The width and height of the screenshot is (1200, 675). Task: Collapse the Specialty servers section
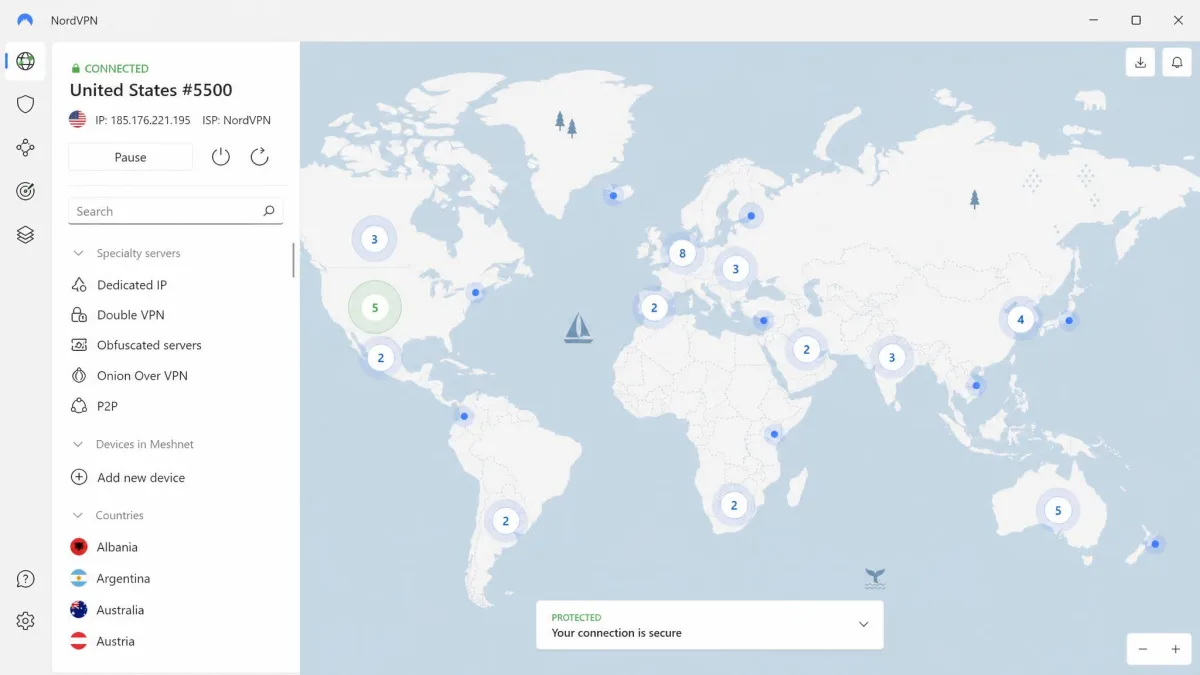[78, 254]
